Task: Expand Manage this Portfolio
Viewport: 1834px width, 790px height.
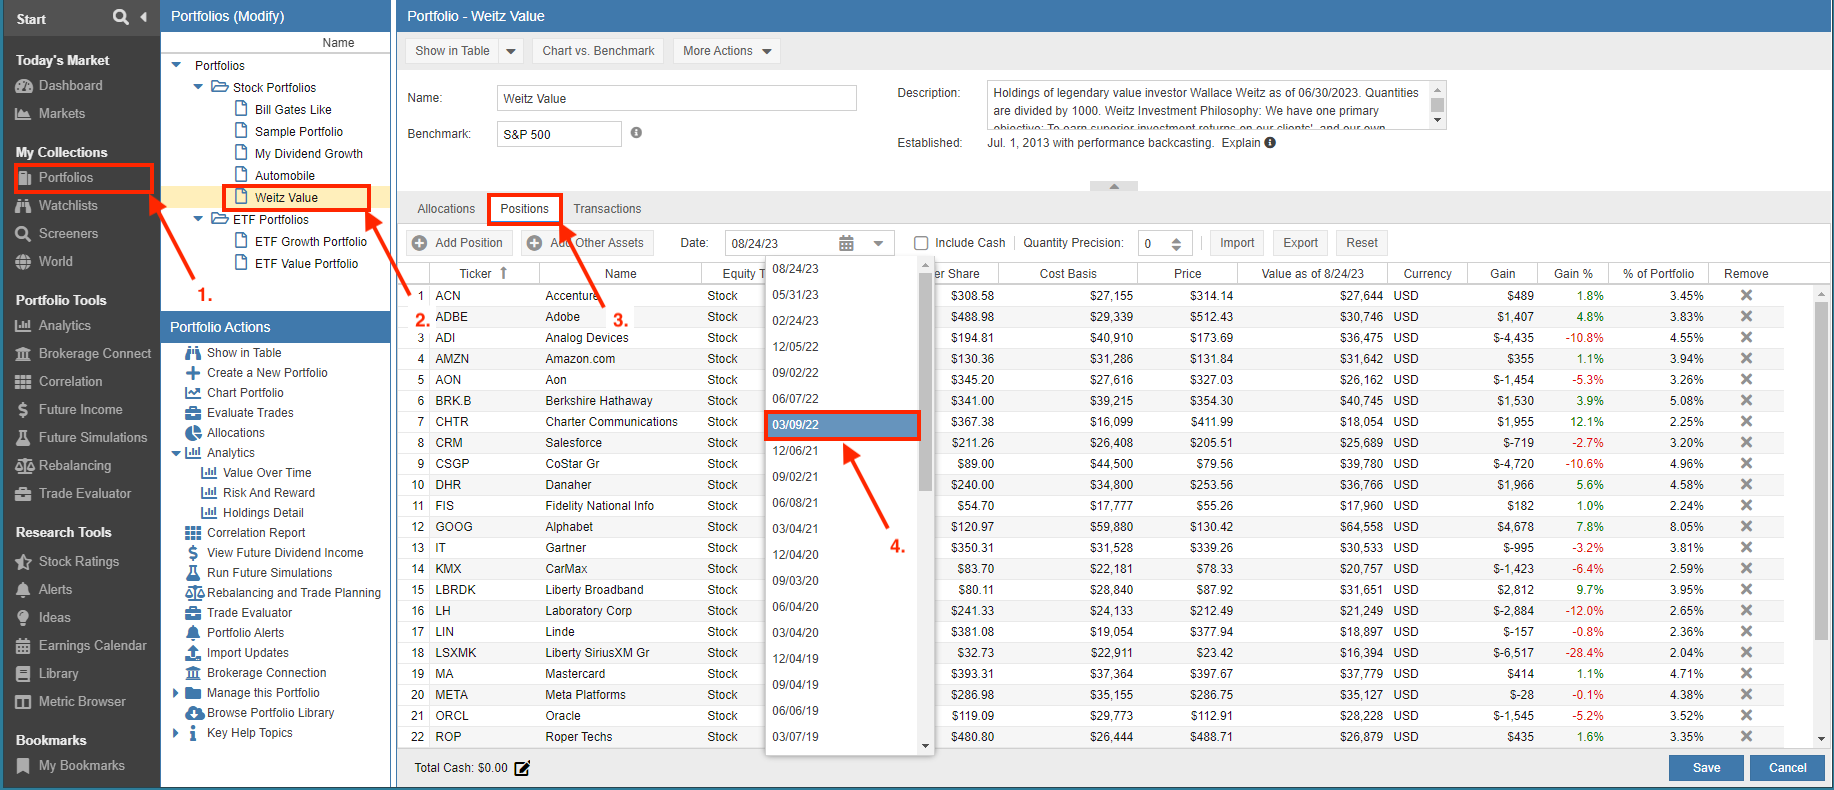Action: point(176,693)
